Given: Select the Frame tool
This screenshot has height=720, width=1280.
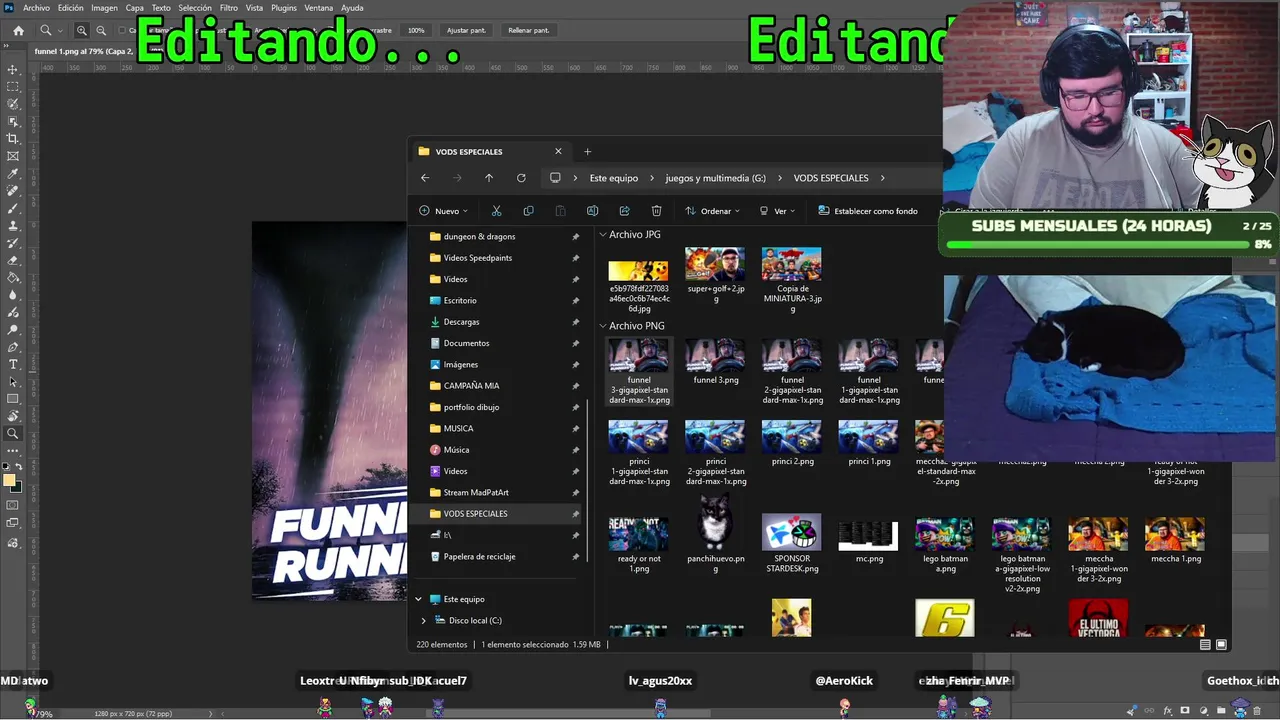Looking at the screenshot, I should (13, 156).
